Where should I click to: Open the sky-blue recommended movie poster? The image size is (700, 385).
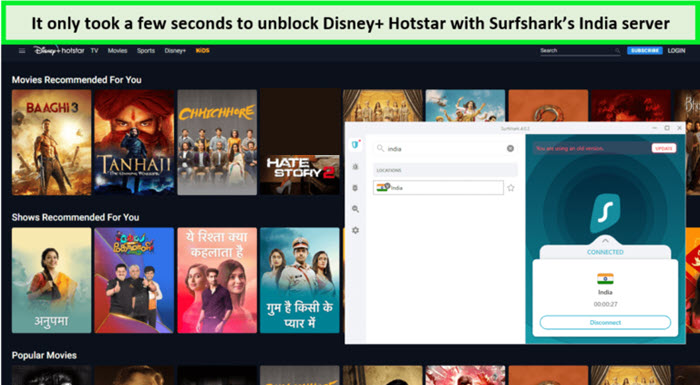[x=465, y=105]
